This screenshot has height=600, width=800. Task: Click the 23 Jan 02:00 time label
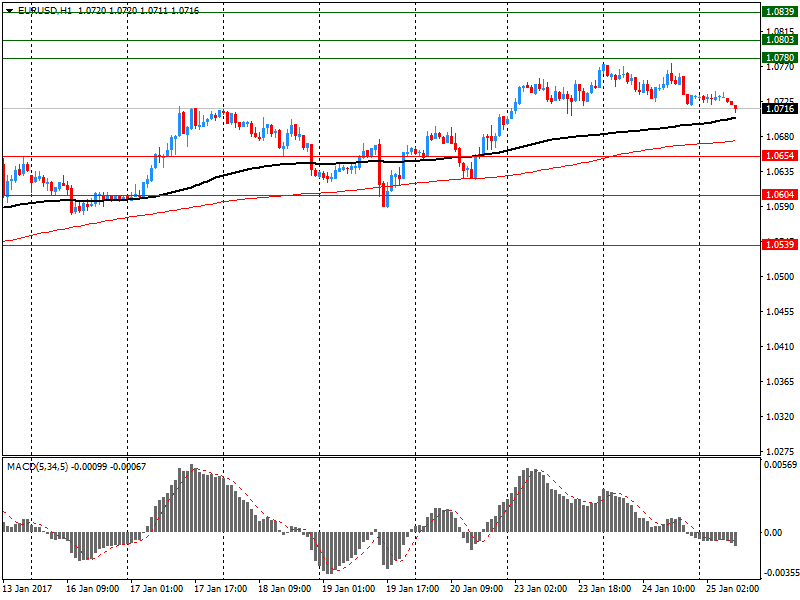click(540, 589)
